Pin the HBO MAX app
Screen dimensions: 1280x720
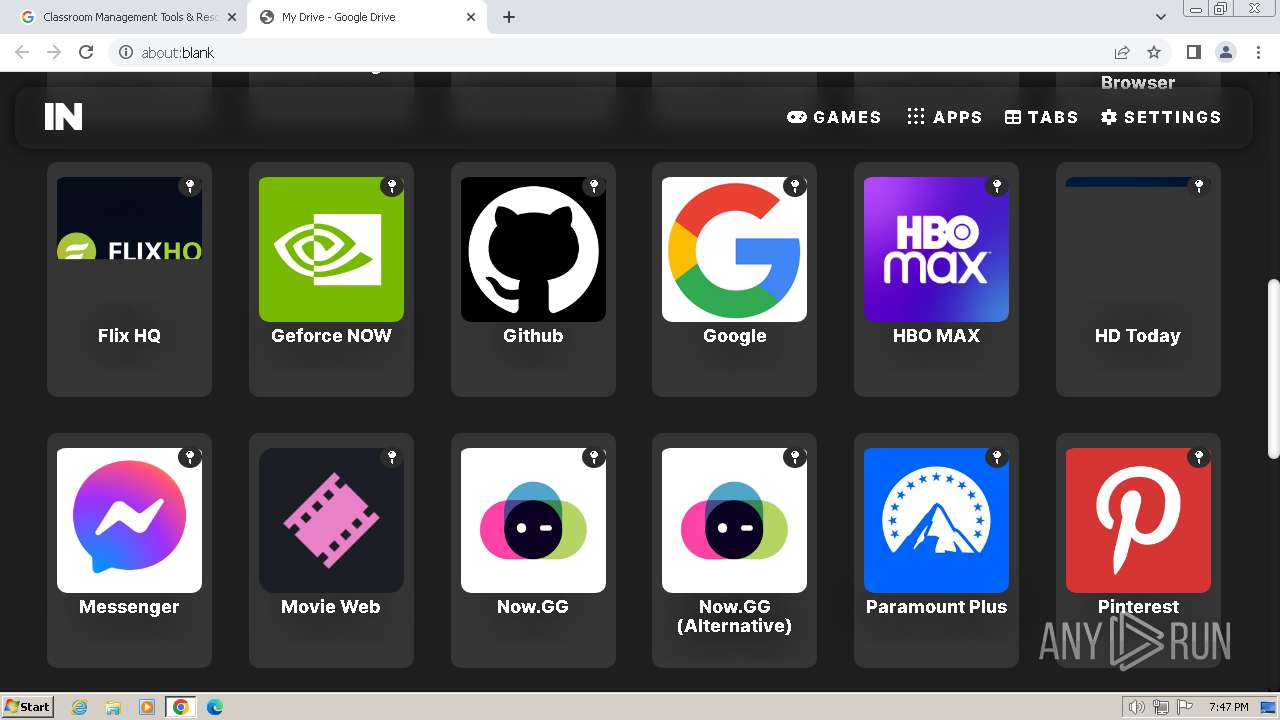click(x=997, y=186)
